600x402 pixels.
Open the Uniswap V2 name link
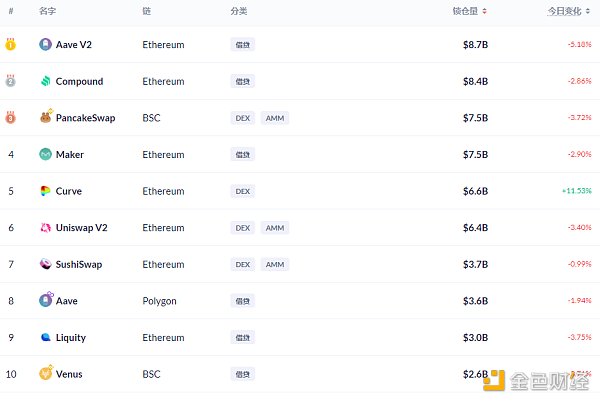[81, 227]
